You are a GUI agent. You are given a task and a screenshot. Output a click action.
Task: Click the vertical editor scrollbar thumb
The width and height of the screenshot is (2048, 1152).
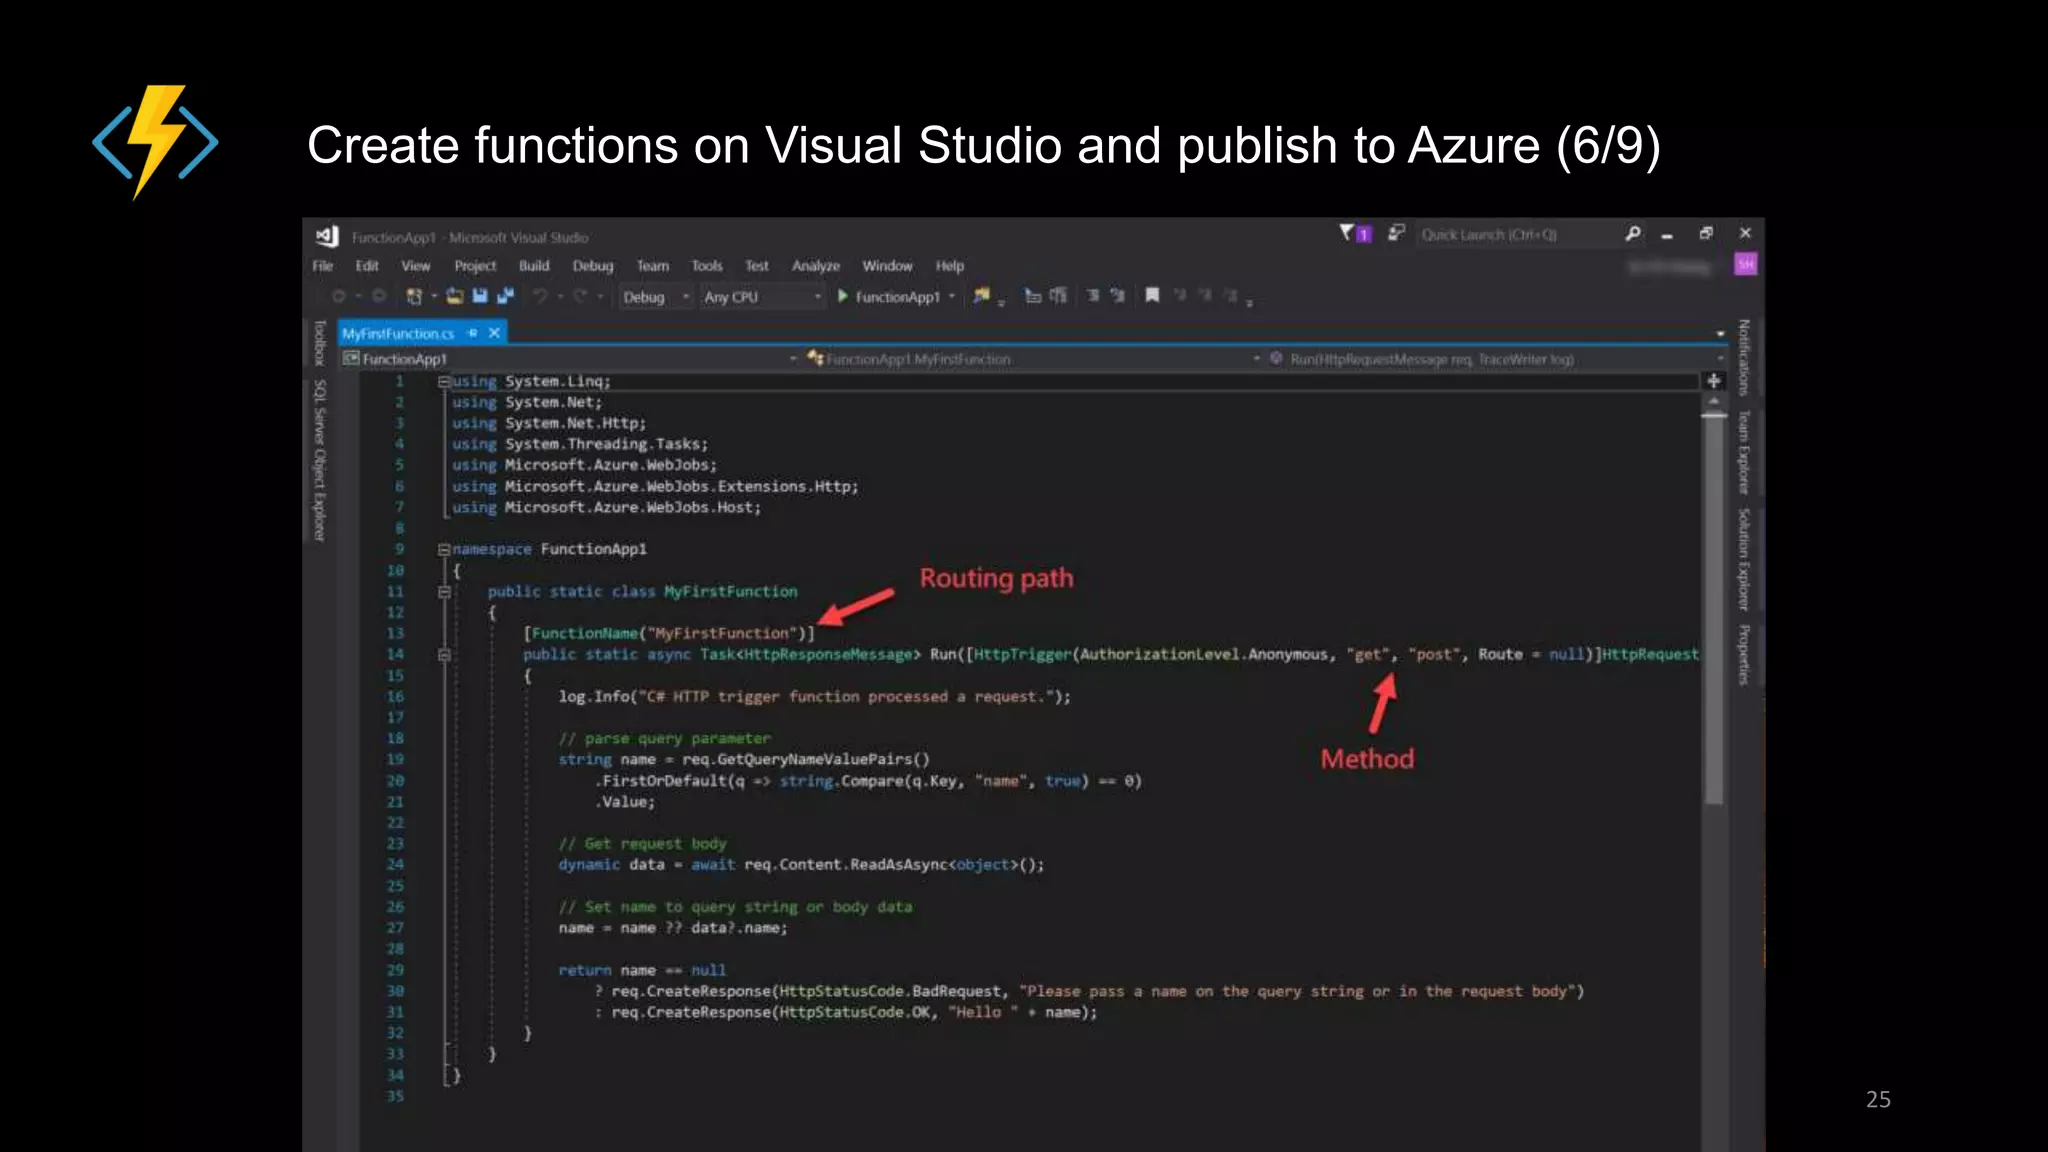pos(1714,609)
